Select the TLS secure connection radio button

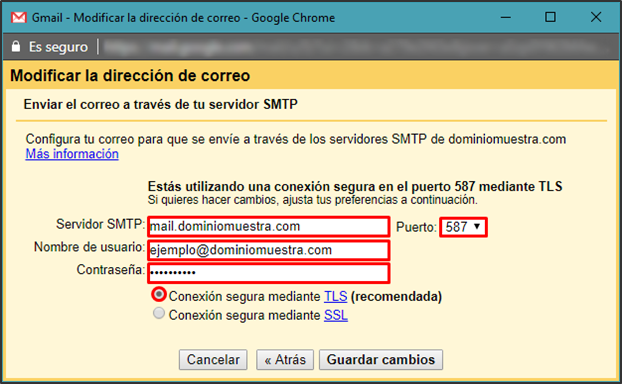[159, 294]
